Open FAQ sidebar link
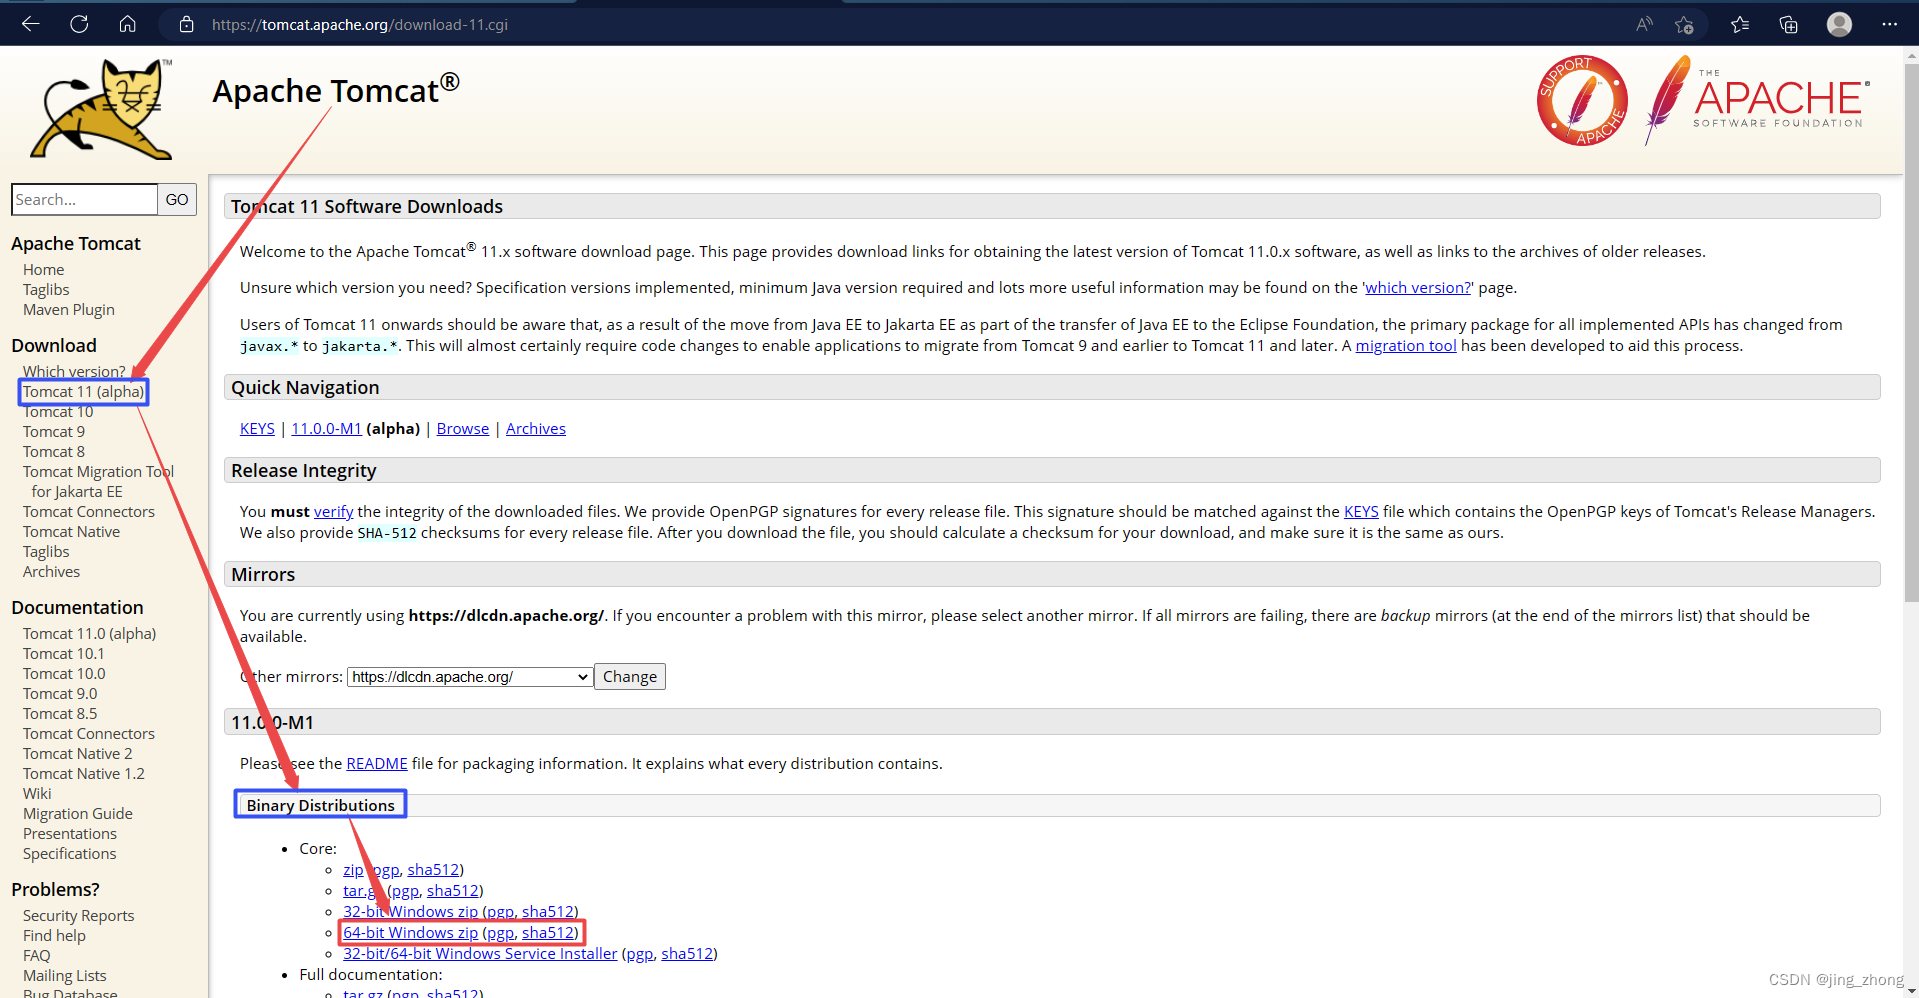 (x=36, y=956)
